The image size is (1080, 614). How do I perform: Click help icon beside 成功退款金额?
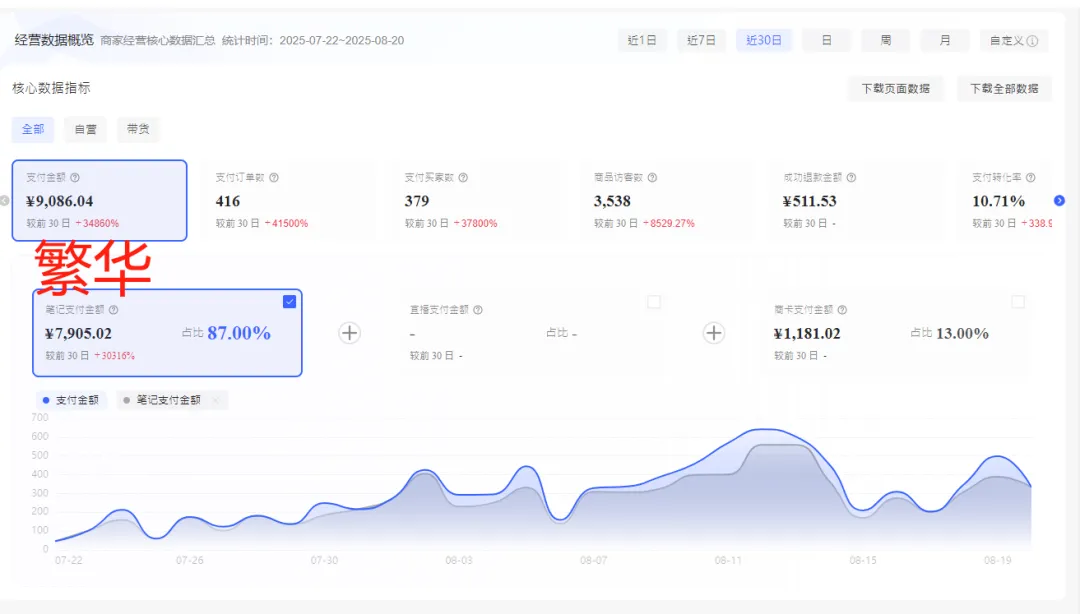[851, 178]
